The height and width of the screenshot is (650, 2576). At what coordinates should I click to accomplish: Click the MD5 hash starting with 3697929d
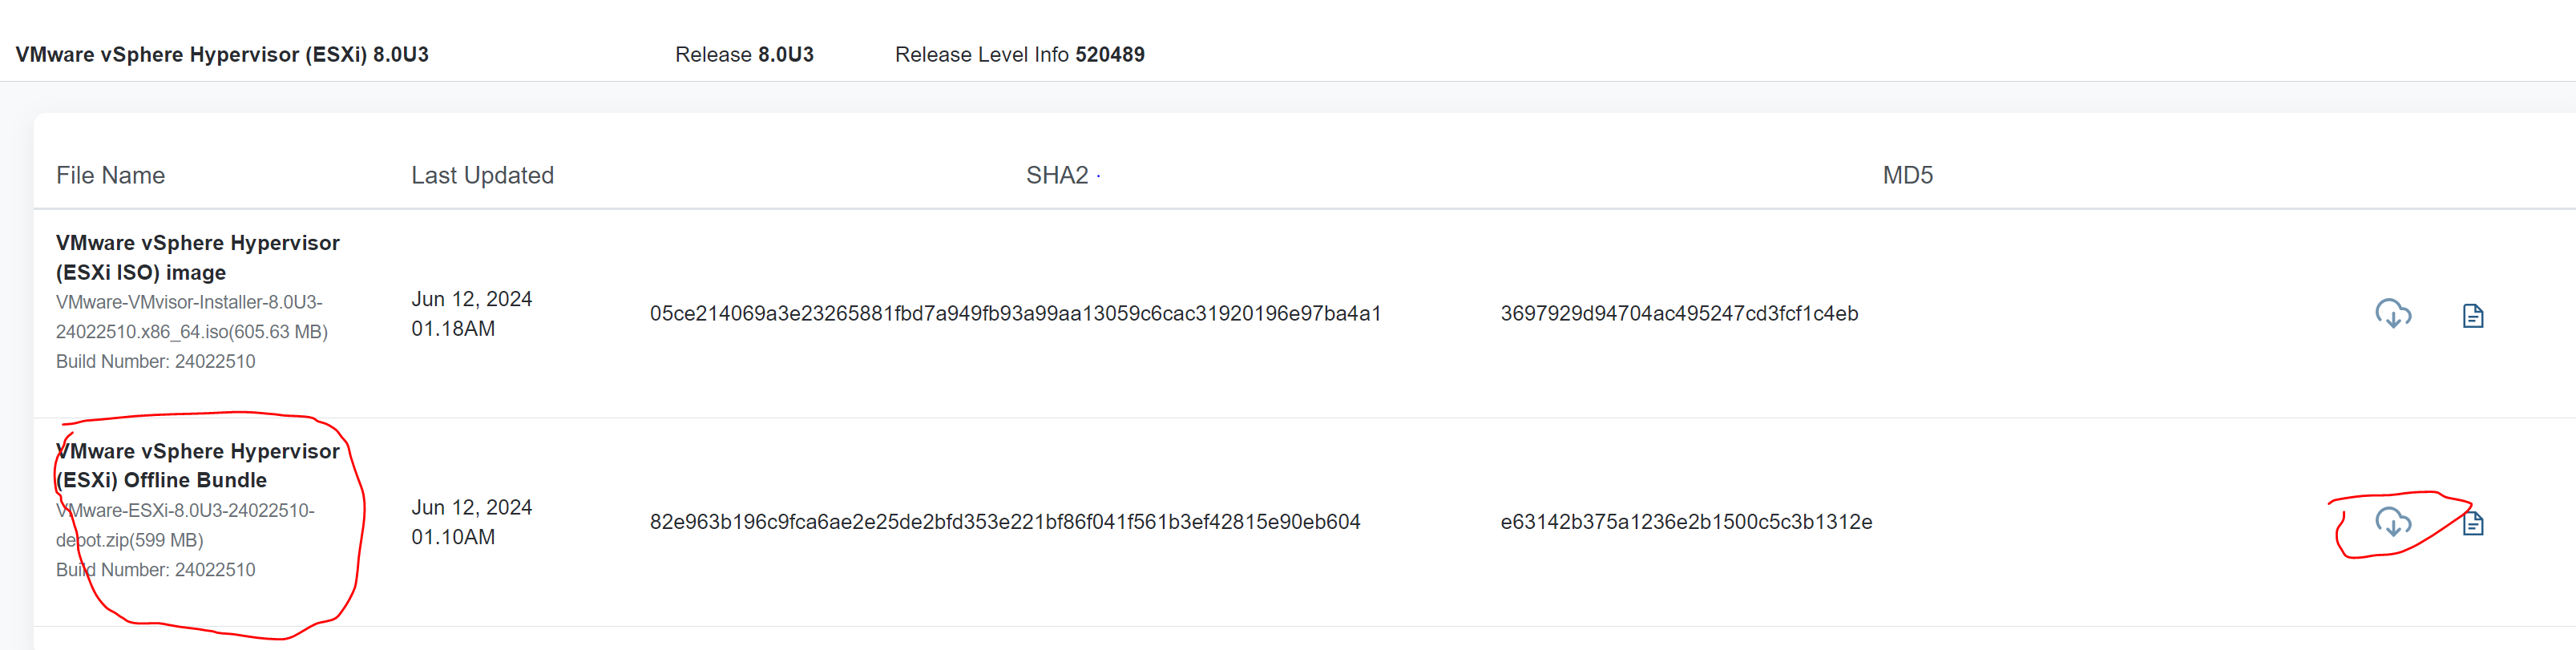(x=1679, y=313)
